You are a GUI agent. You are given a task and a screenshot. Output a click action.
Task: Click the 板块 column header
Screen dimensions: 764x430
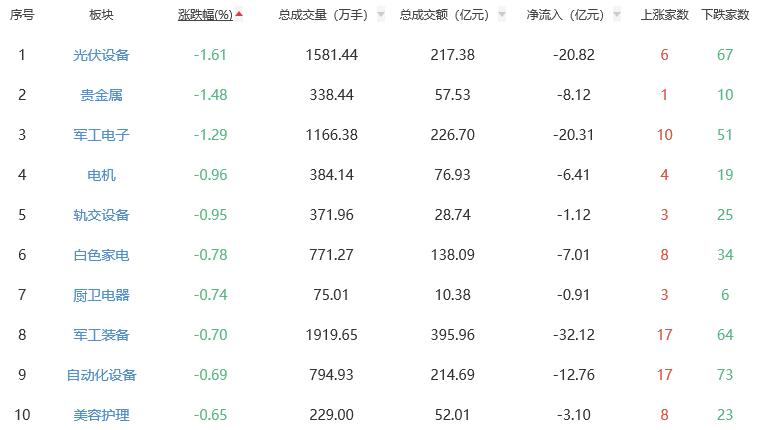click(101, 15)
